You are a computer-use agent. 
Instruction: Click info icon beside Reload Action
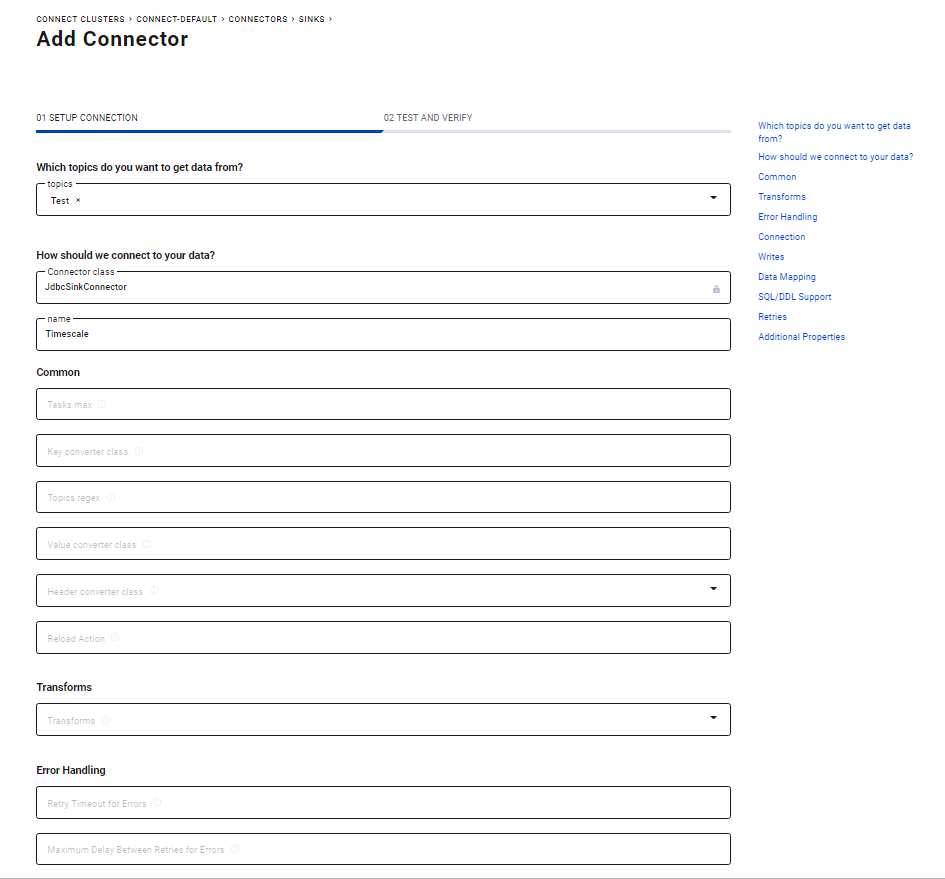(x=115, y=637)
